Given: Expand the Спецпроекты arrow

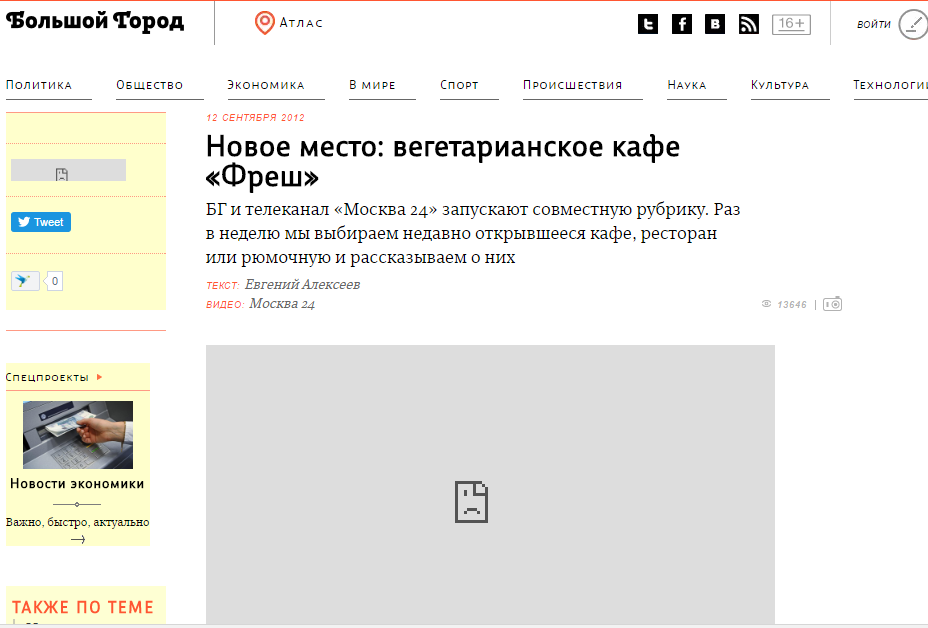Looking at the screenshot, I should [x=99, y=376].
